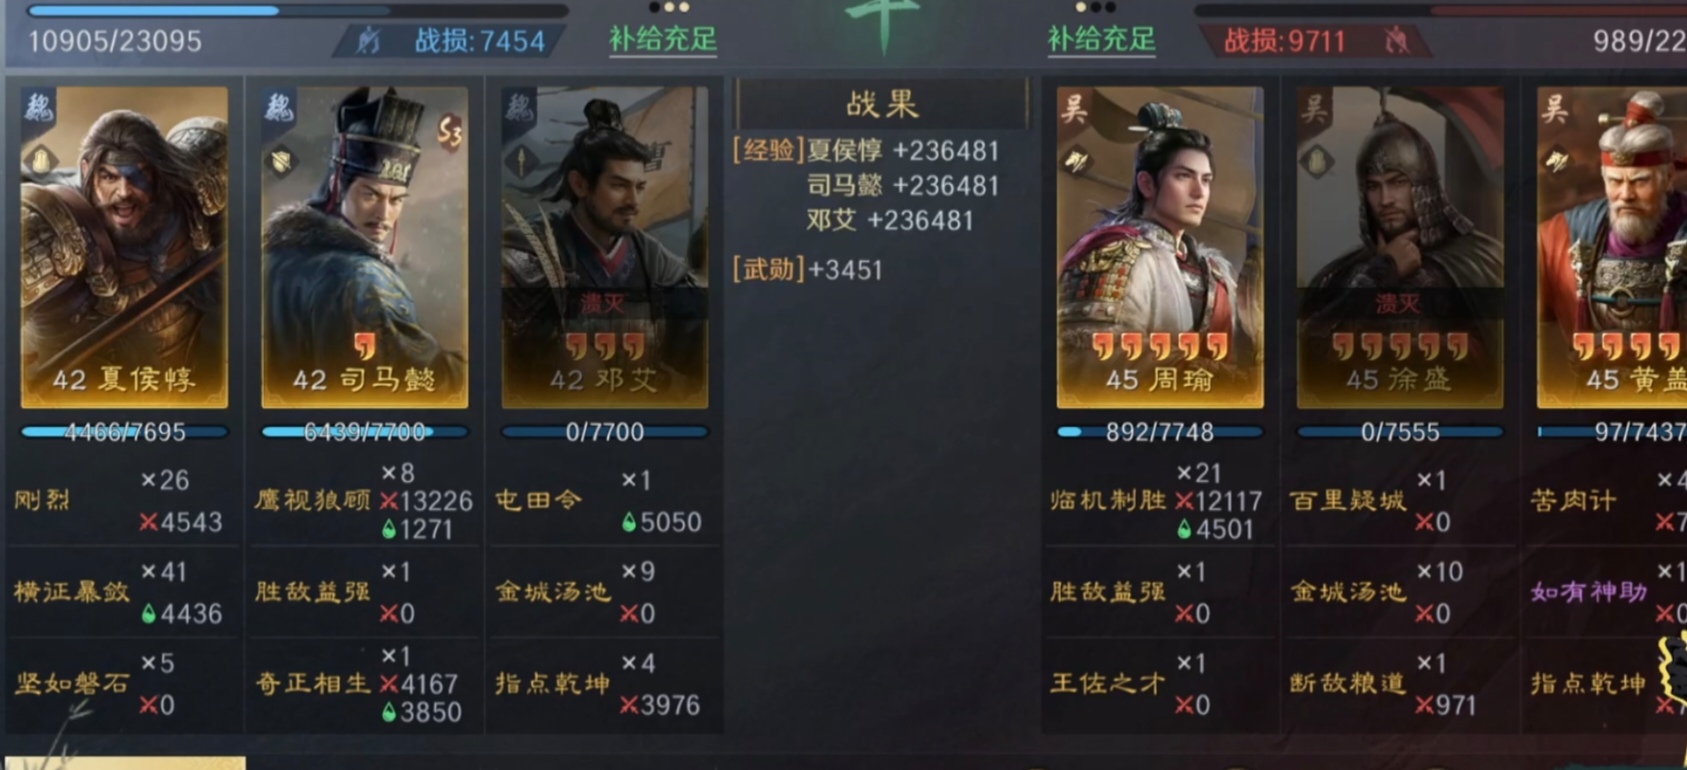1687x770 pixels.
Task: Click the 魏 faction badge on 夏侯惇
Action: (x=40, y=107)
